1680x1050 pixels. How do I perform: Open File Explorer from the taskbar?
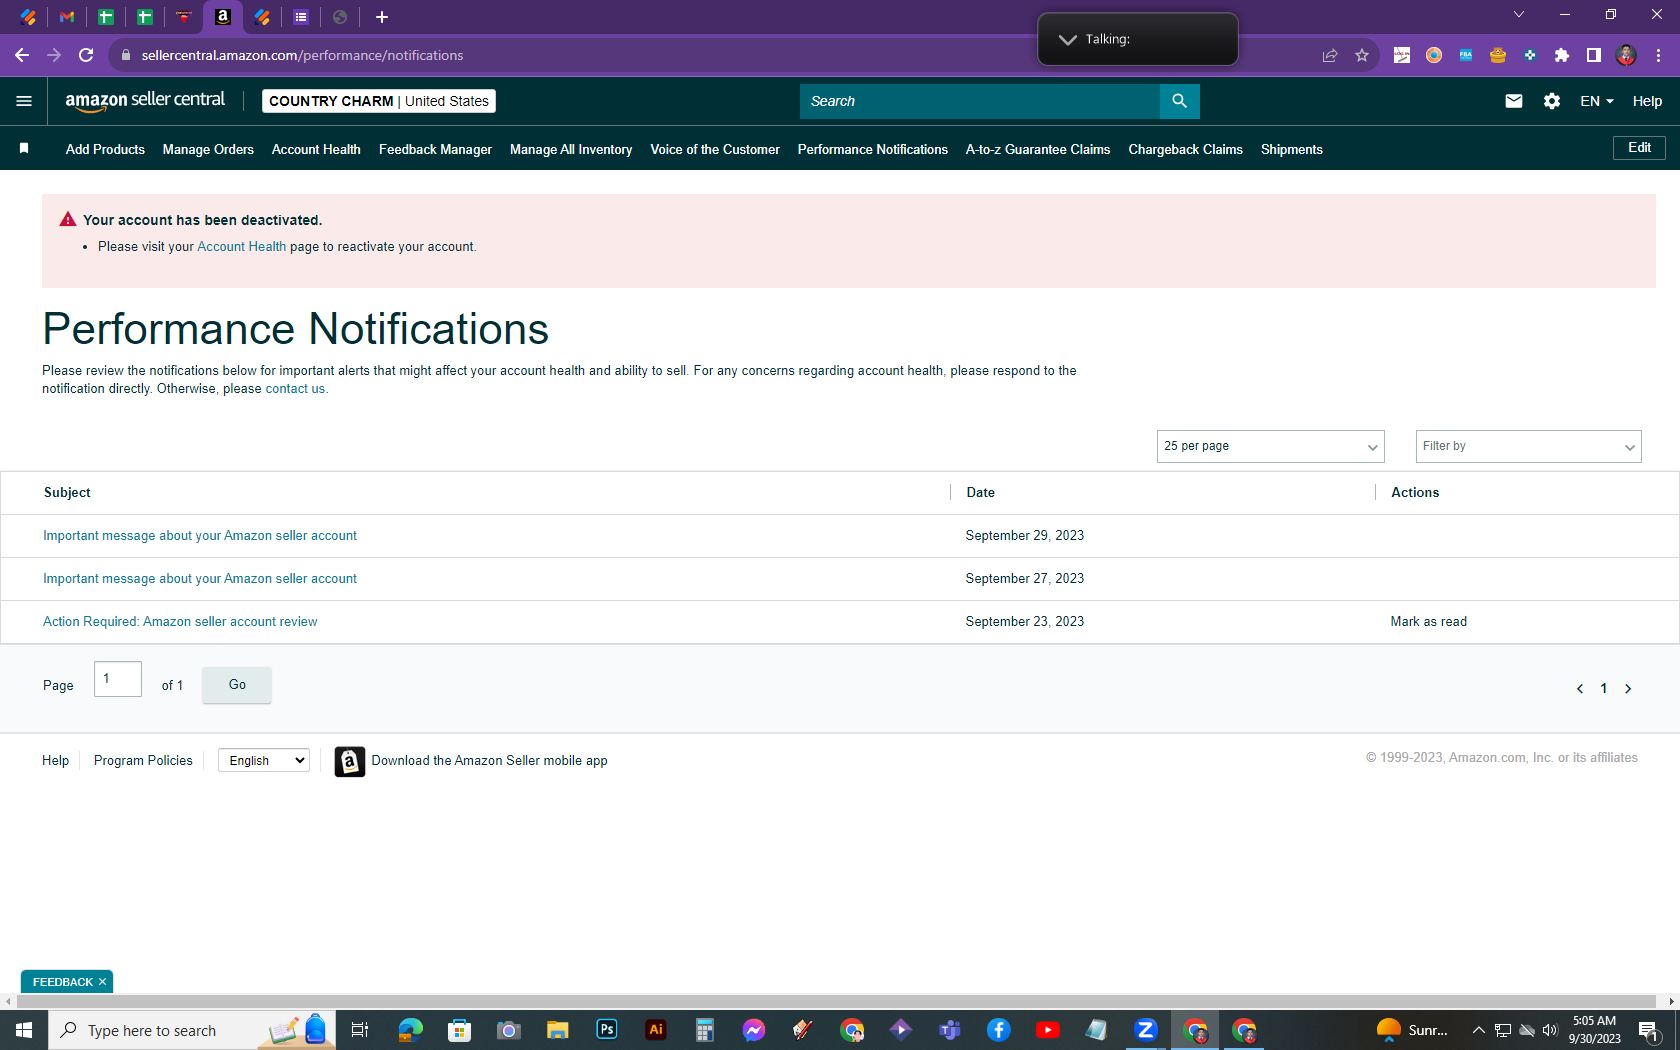point(558,1030)
